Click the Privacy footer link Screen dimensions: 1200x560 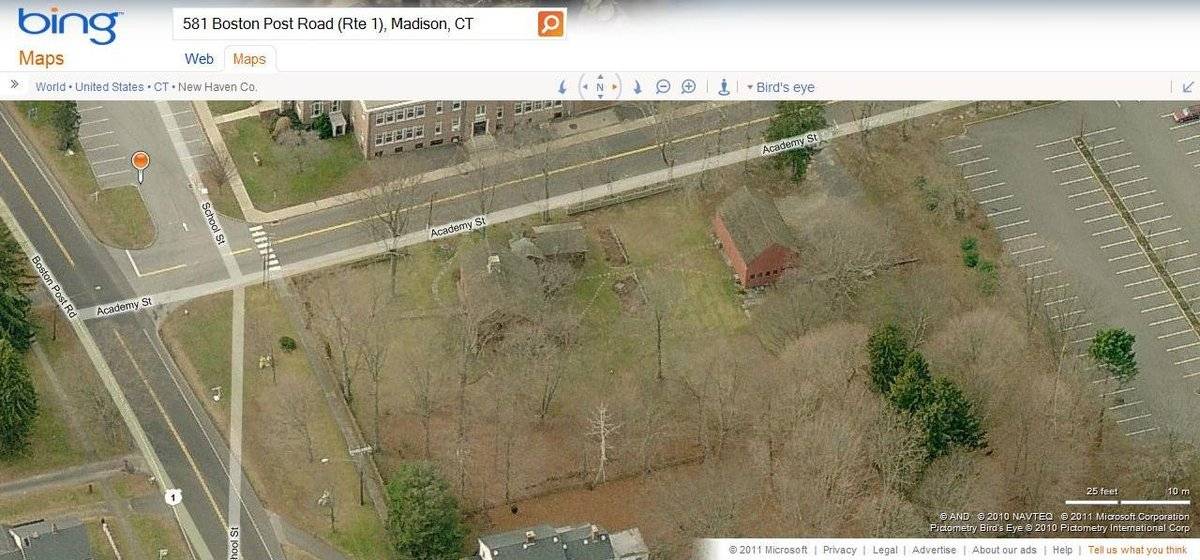point(840,550)
